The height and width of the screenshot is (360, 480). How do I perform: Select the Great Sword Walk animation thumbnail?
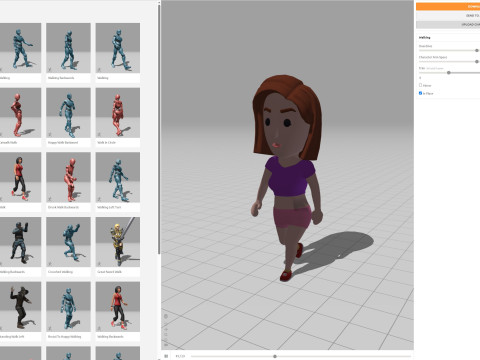pos(118,242)
